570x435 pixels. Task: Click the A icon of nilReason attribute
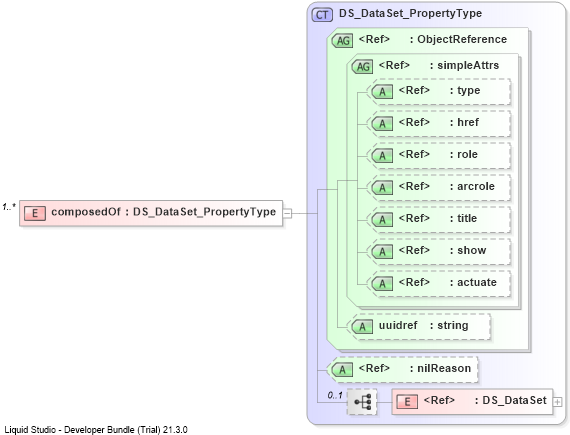(342, 370)
